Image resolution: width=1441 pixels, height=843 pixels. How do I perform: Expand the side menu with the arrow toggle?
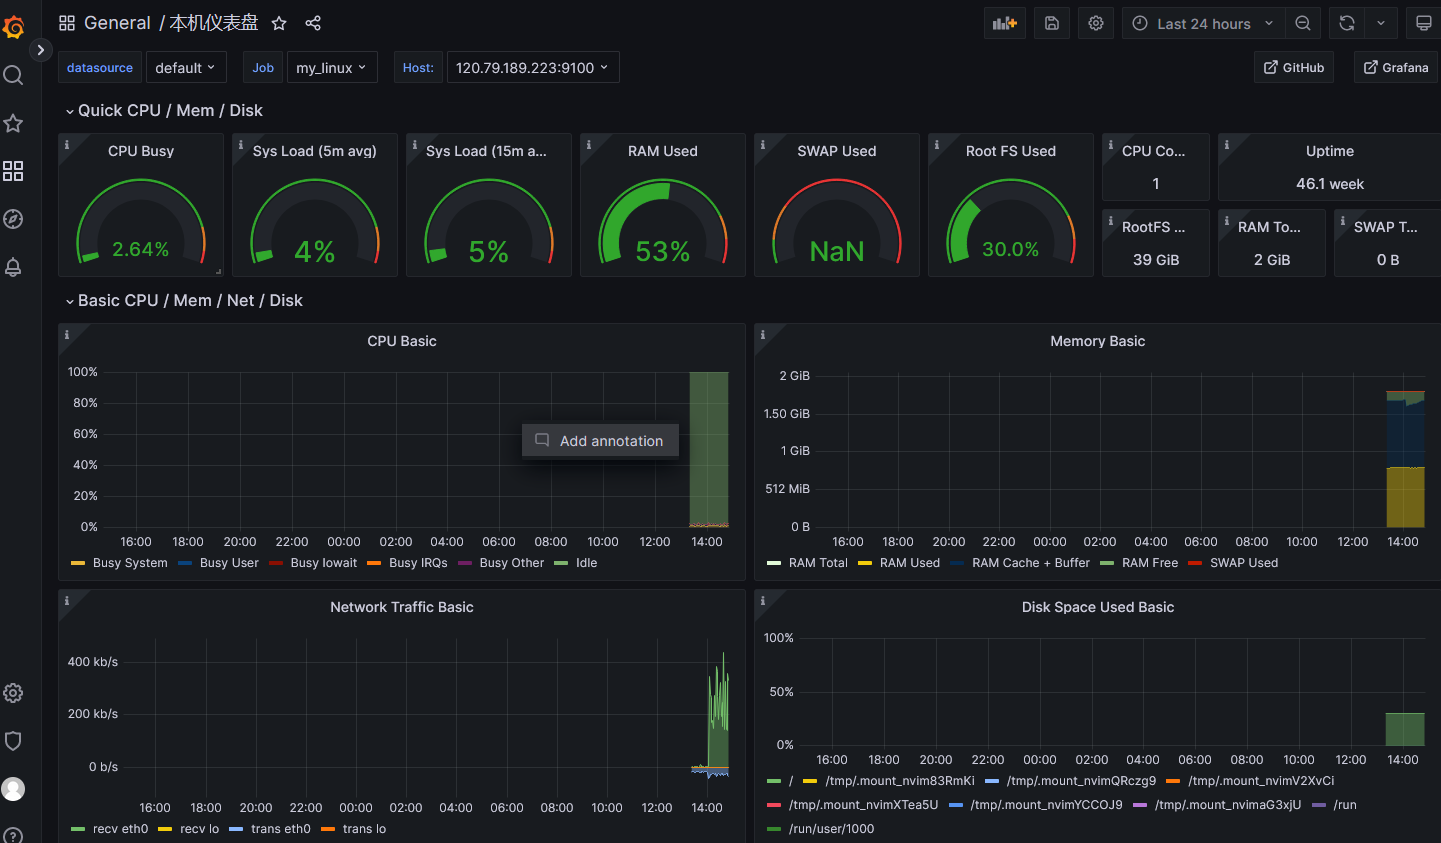40,49
